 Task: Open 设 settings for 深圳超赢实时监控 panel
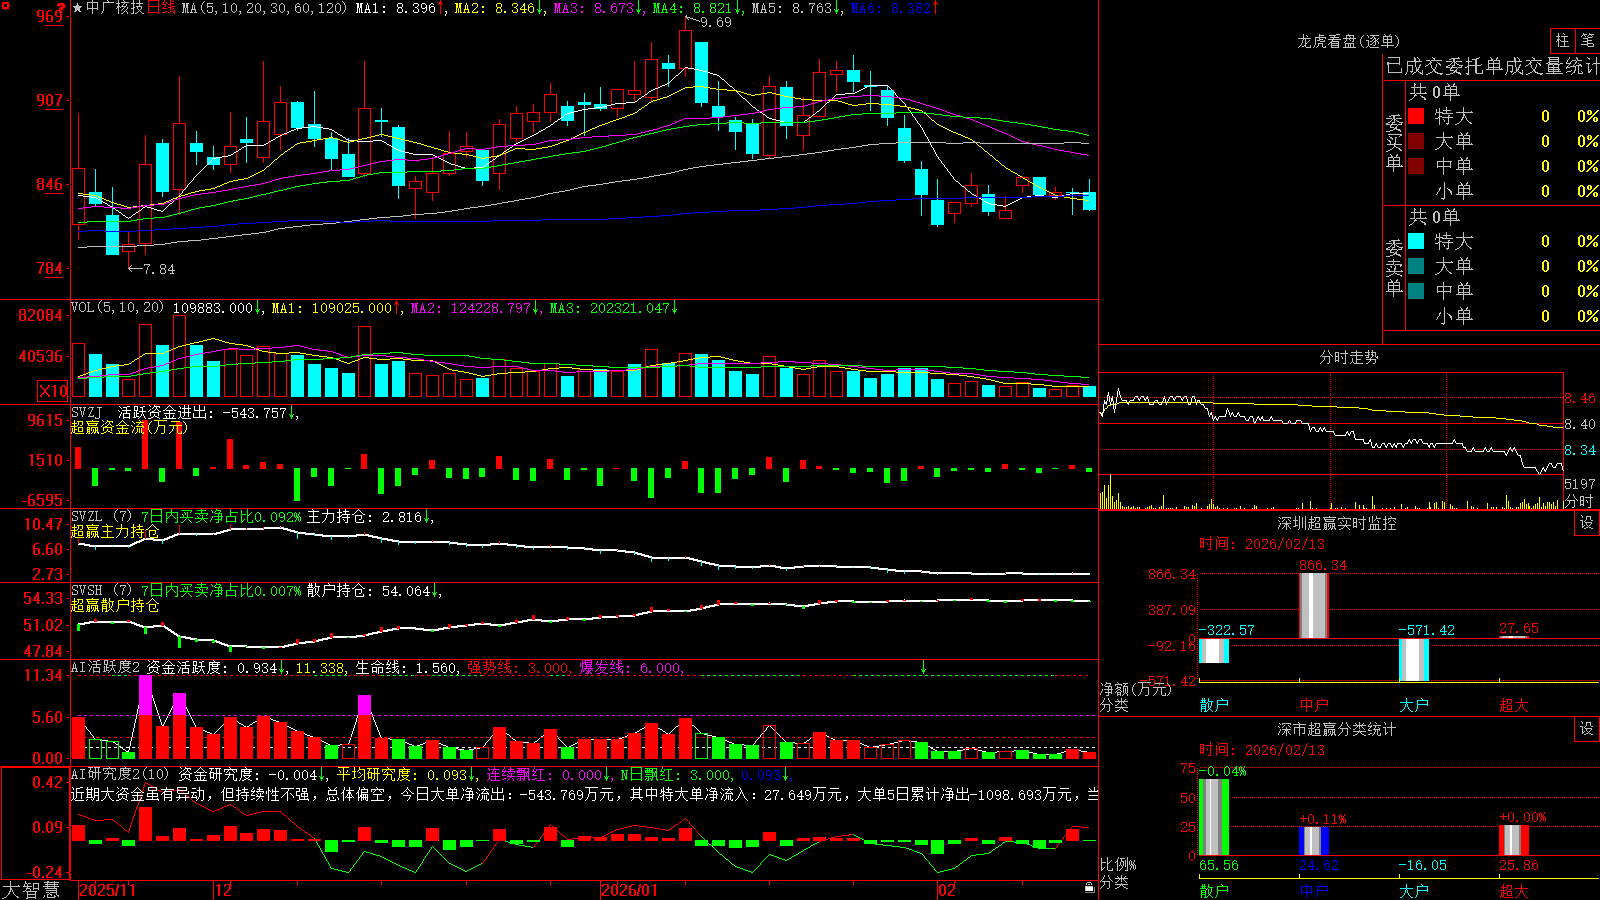point(1587,523)
